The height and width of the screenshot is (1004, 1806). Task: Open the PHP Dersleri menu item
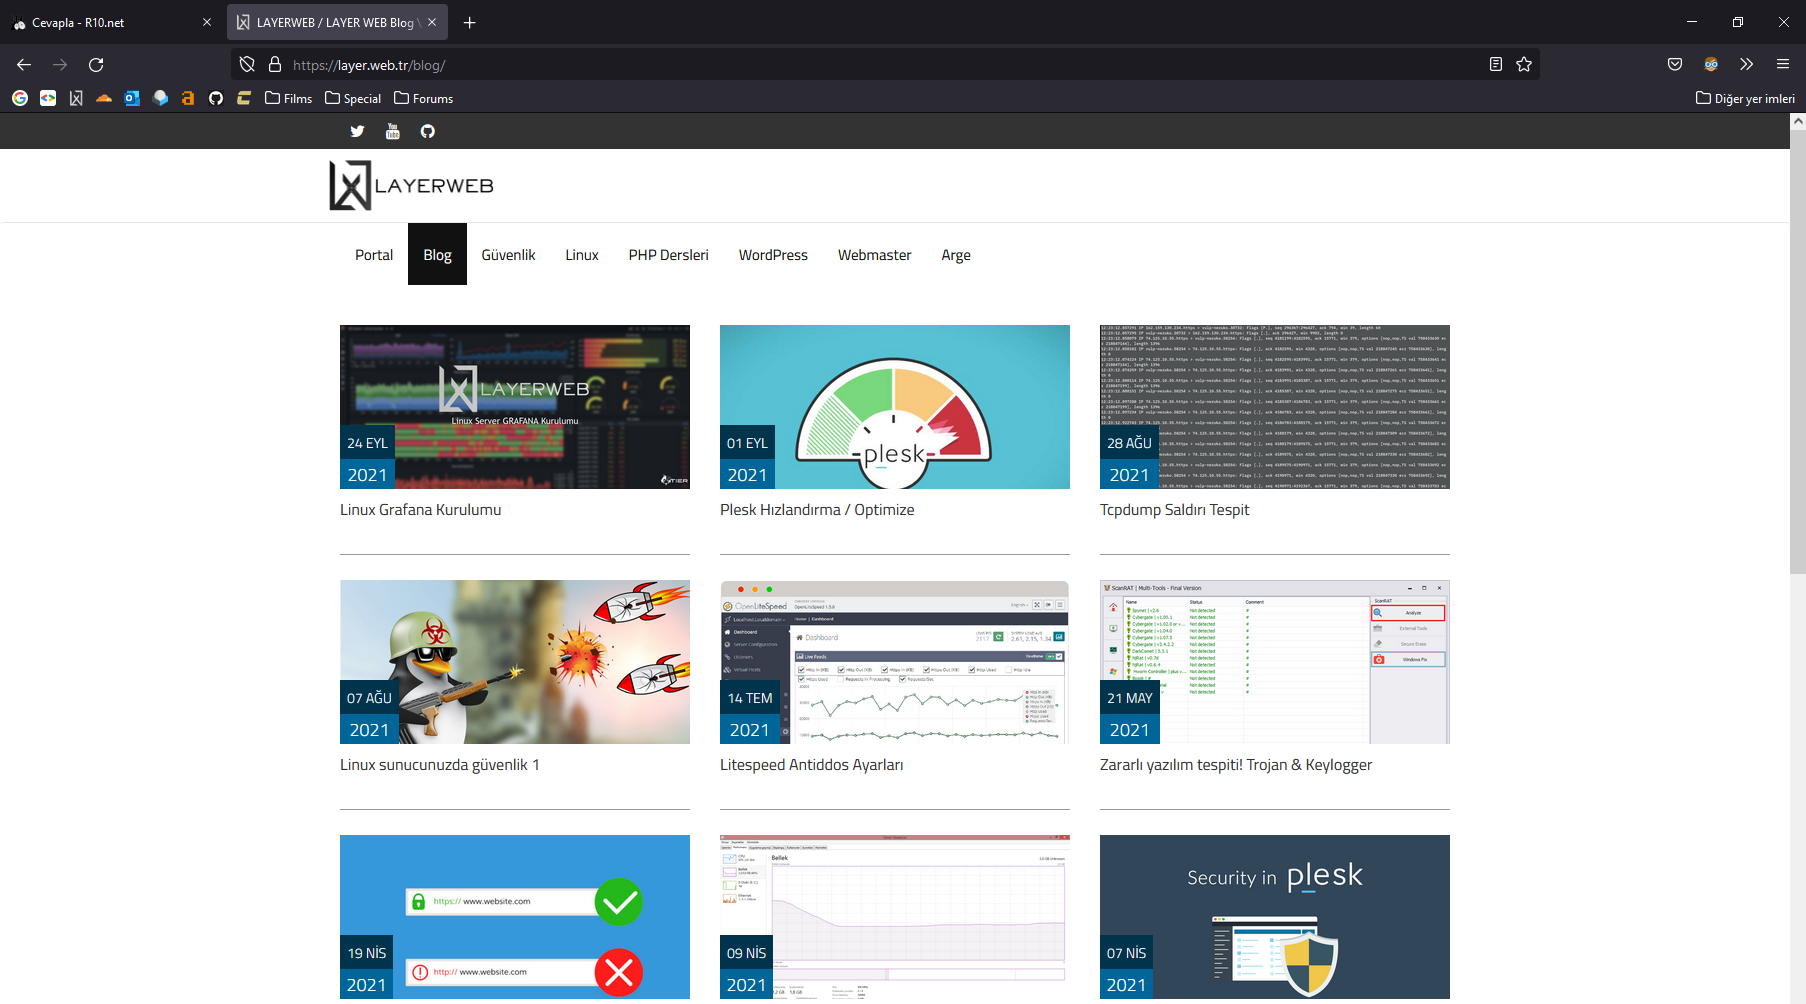point(669,255)
